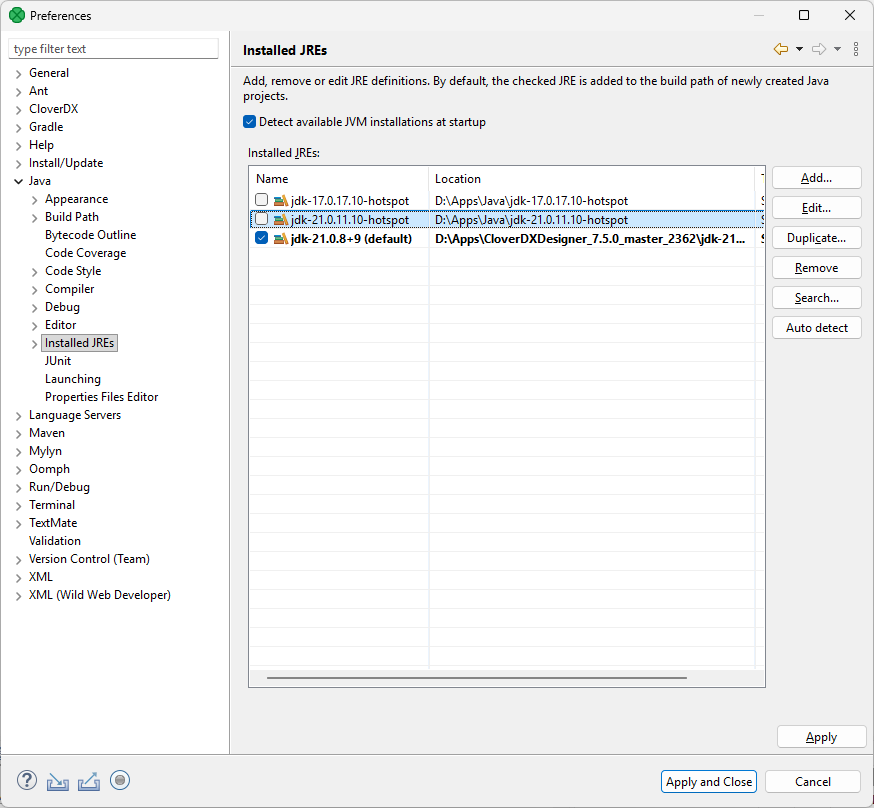
Task: Open the three-dot view menu icon
Action: point(856,49)
